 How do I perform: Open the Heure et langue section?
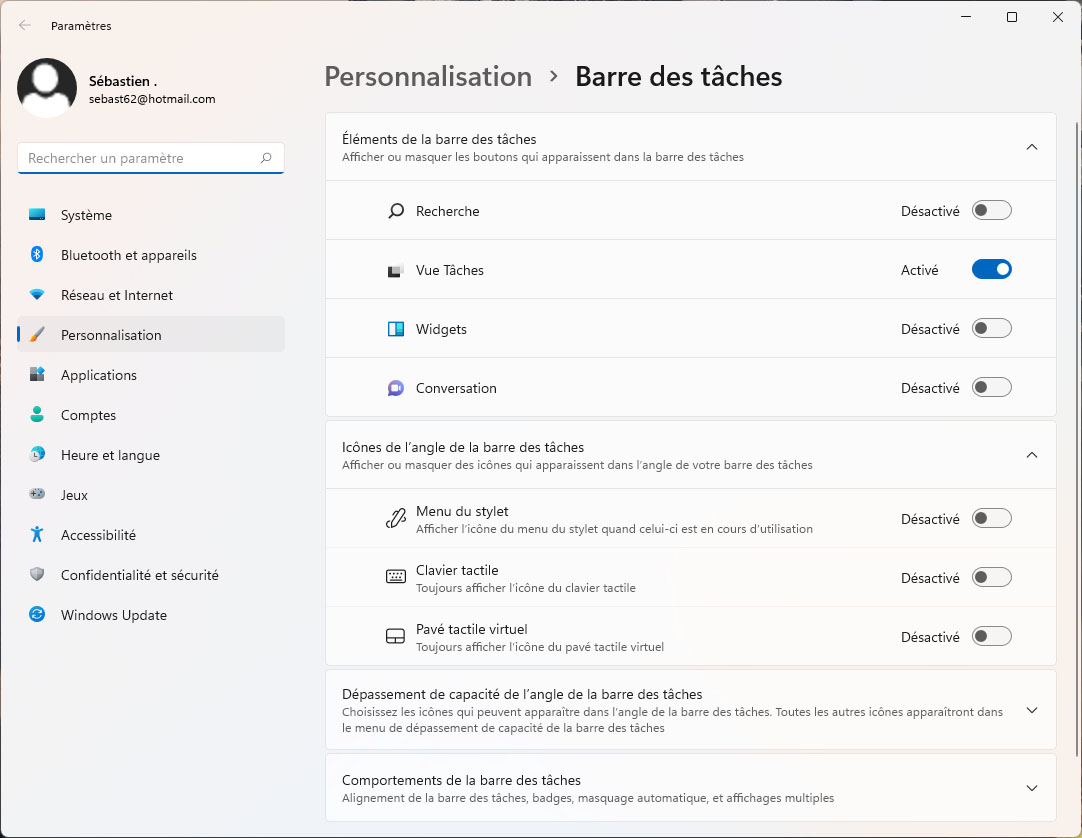pyautogui.click(x=110, y=455)
